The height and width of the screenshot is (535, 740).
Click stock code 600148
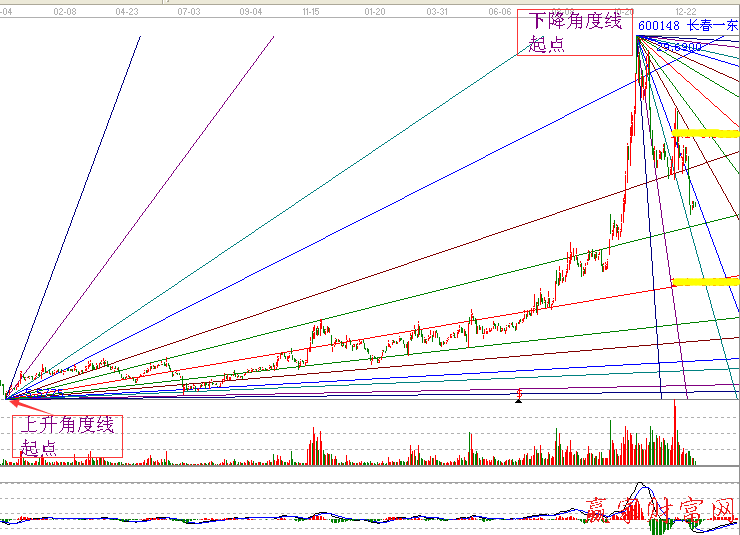(x=659, y=26)
